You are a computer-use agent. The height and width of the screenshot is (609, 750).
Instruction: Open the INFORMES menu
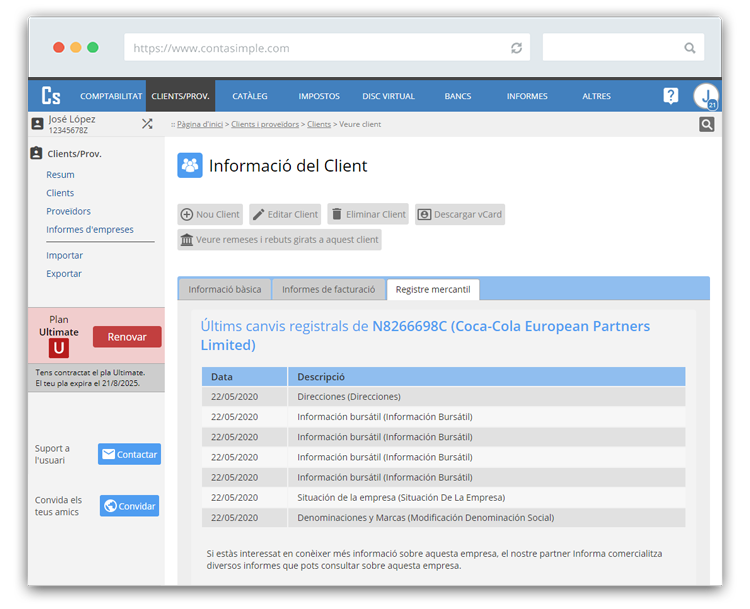(x=527, y=96)
